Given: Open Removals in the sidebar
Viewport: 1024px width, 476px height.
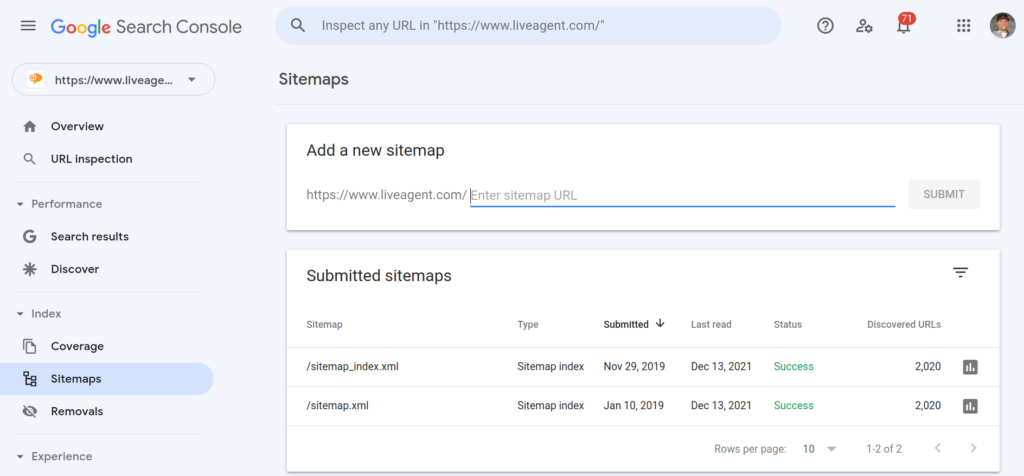Looking at the screenshot, I should click(77, 411).
